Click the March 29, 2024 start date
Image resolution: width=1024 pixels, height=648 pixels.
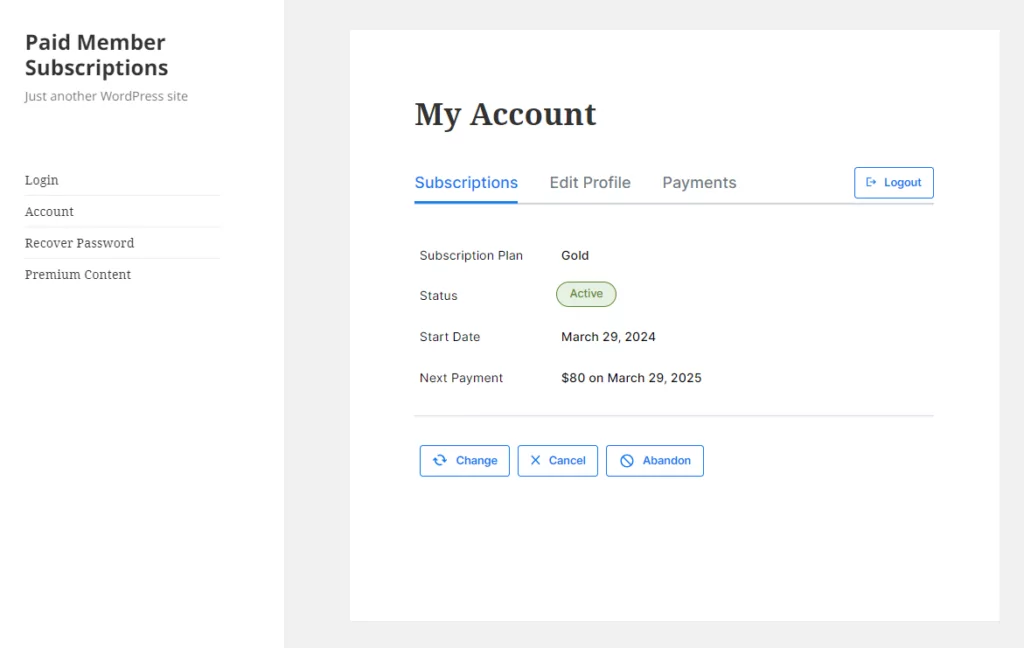tap(608, 337)
